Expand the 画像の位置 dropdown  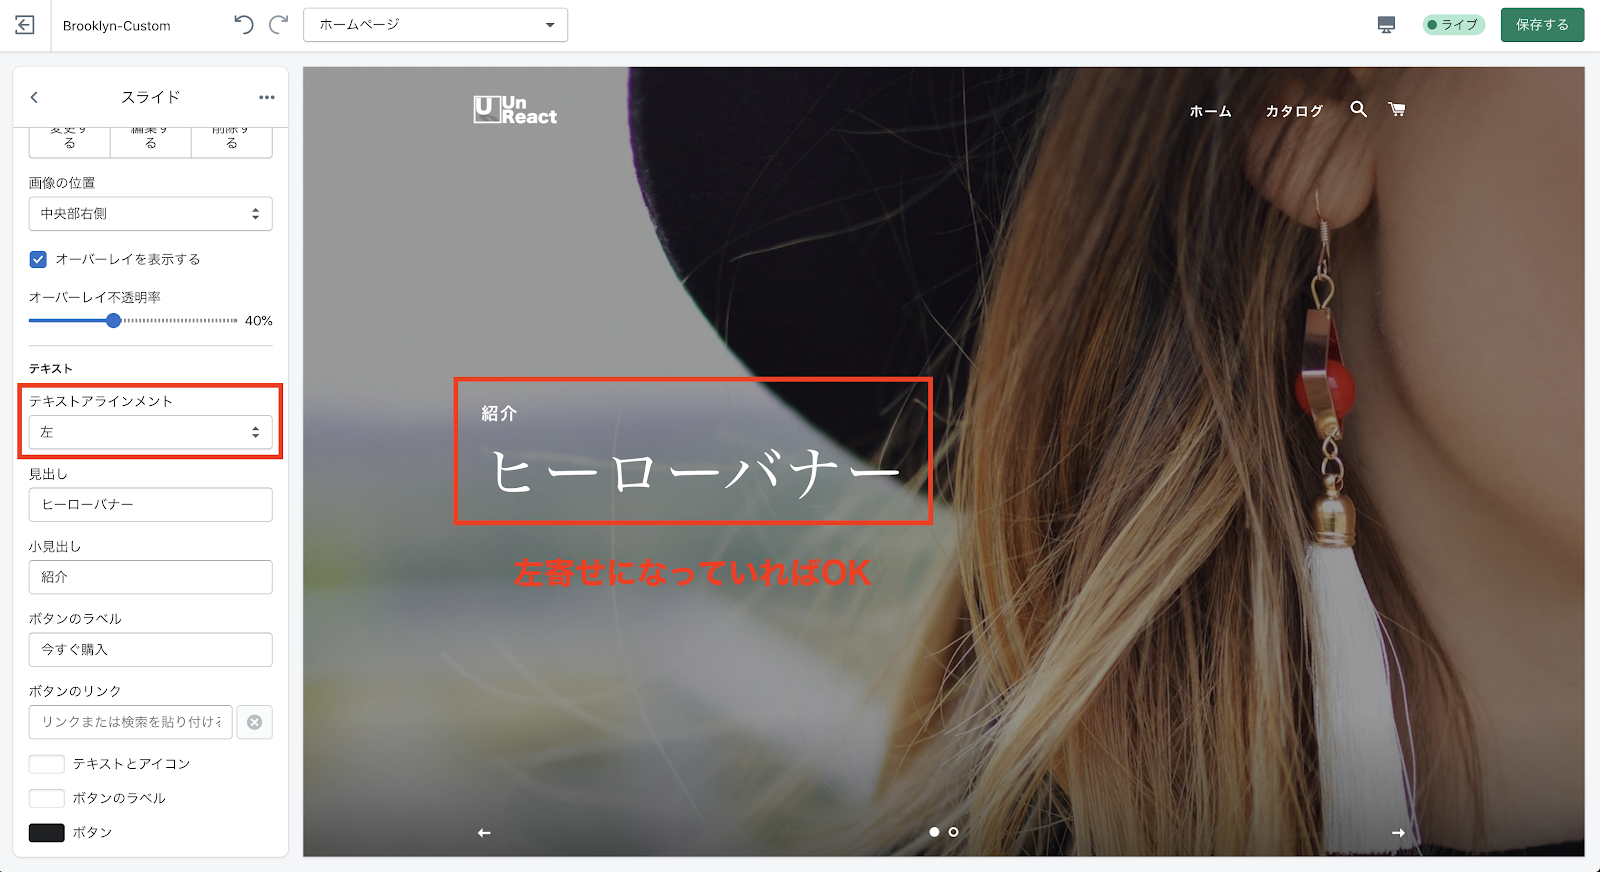[x=150, y=214]
